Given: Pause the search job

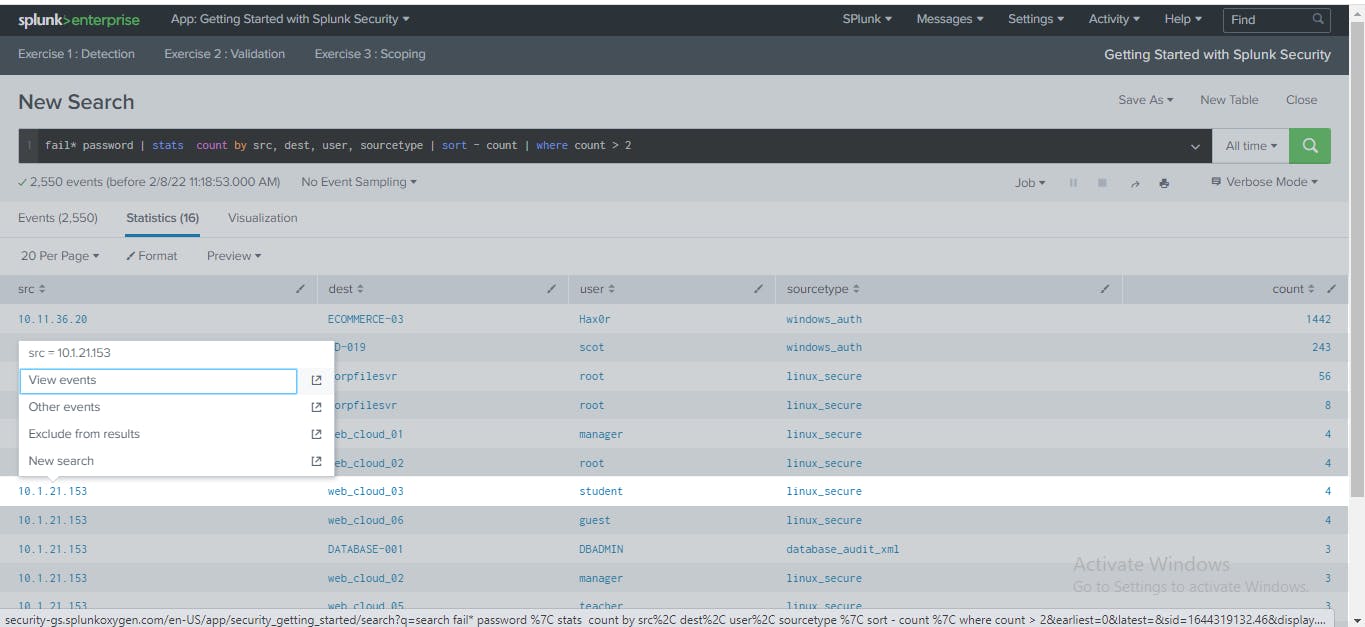Looking at the screenshot, I should pyautogui.click(x=1073, y=183).
